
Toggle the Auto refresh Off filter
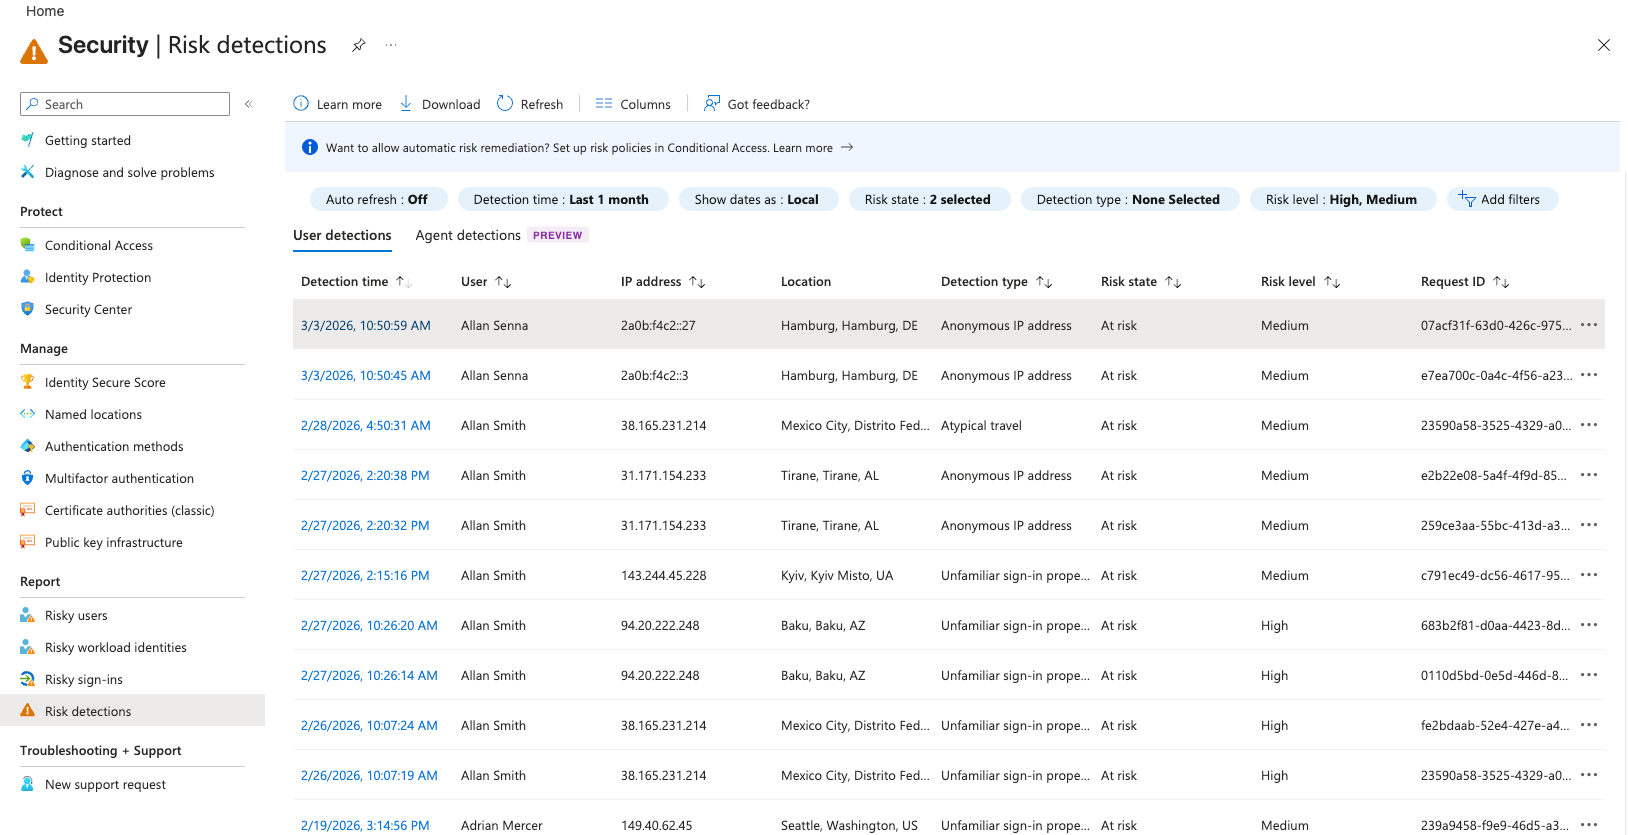point(377,199)
